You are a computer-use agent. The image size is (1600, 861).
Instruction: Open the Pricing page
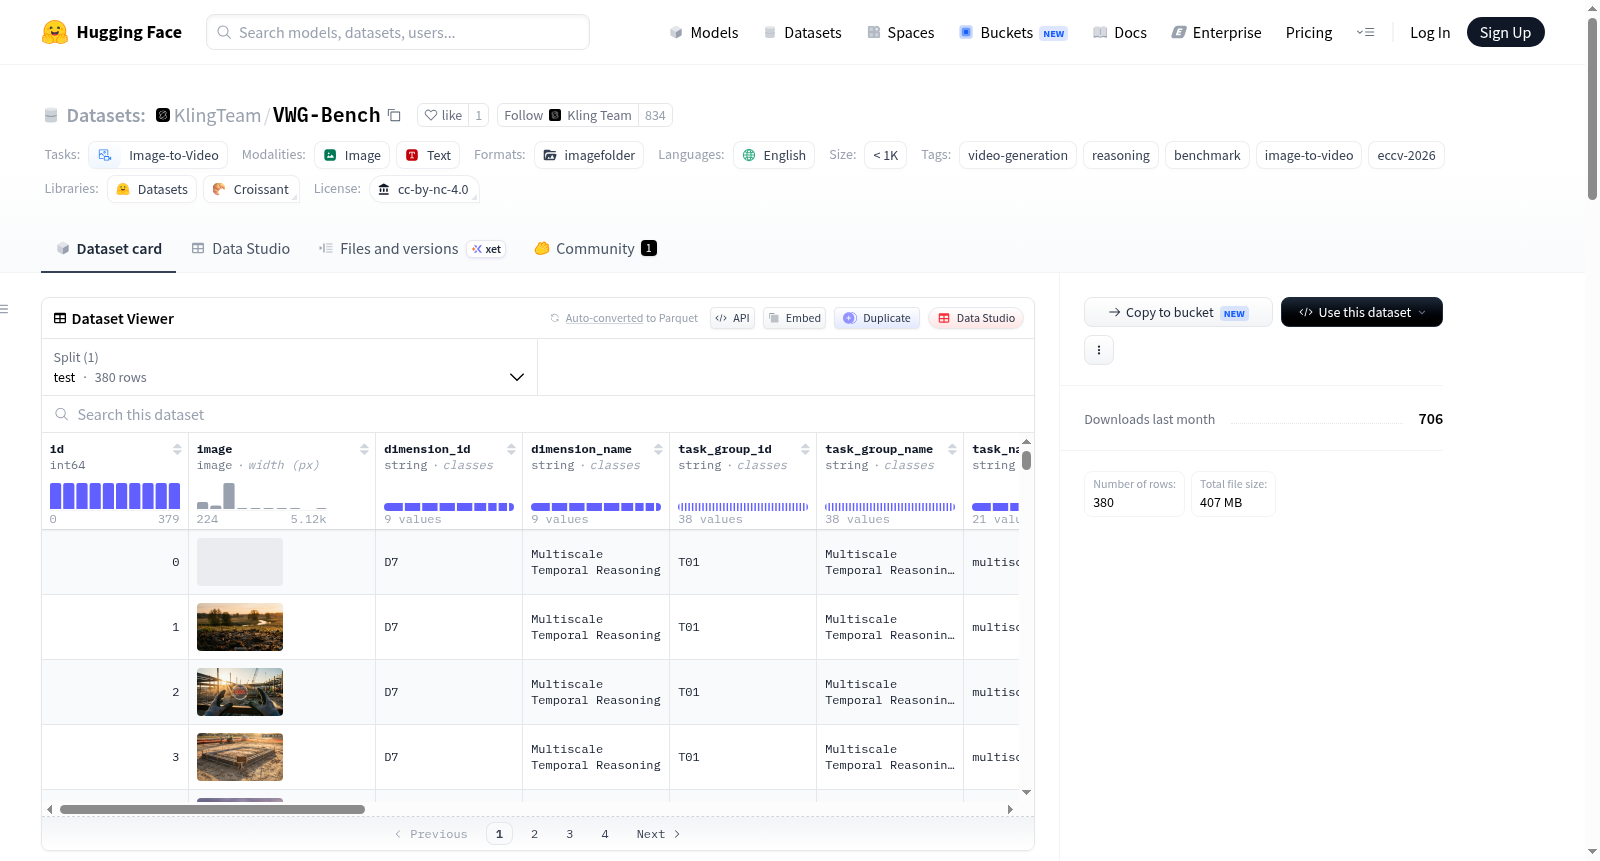click(1309, 32)
